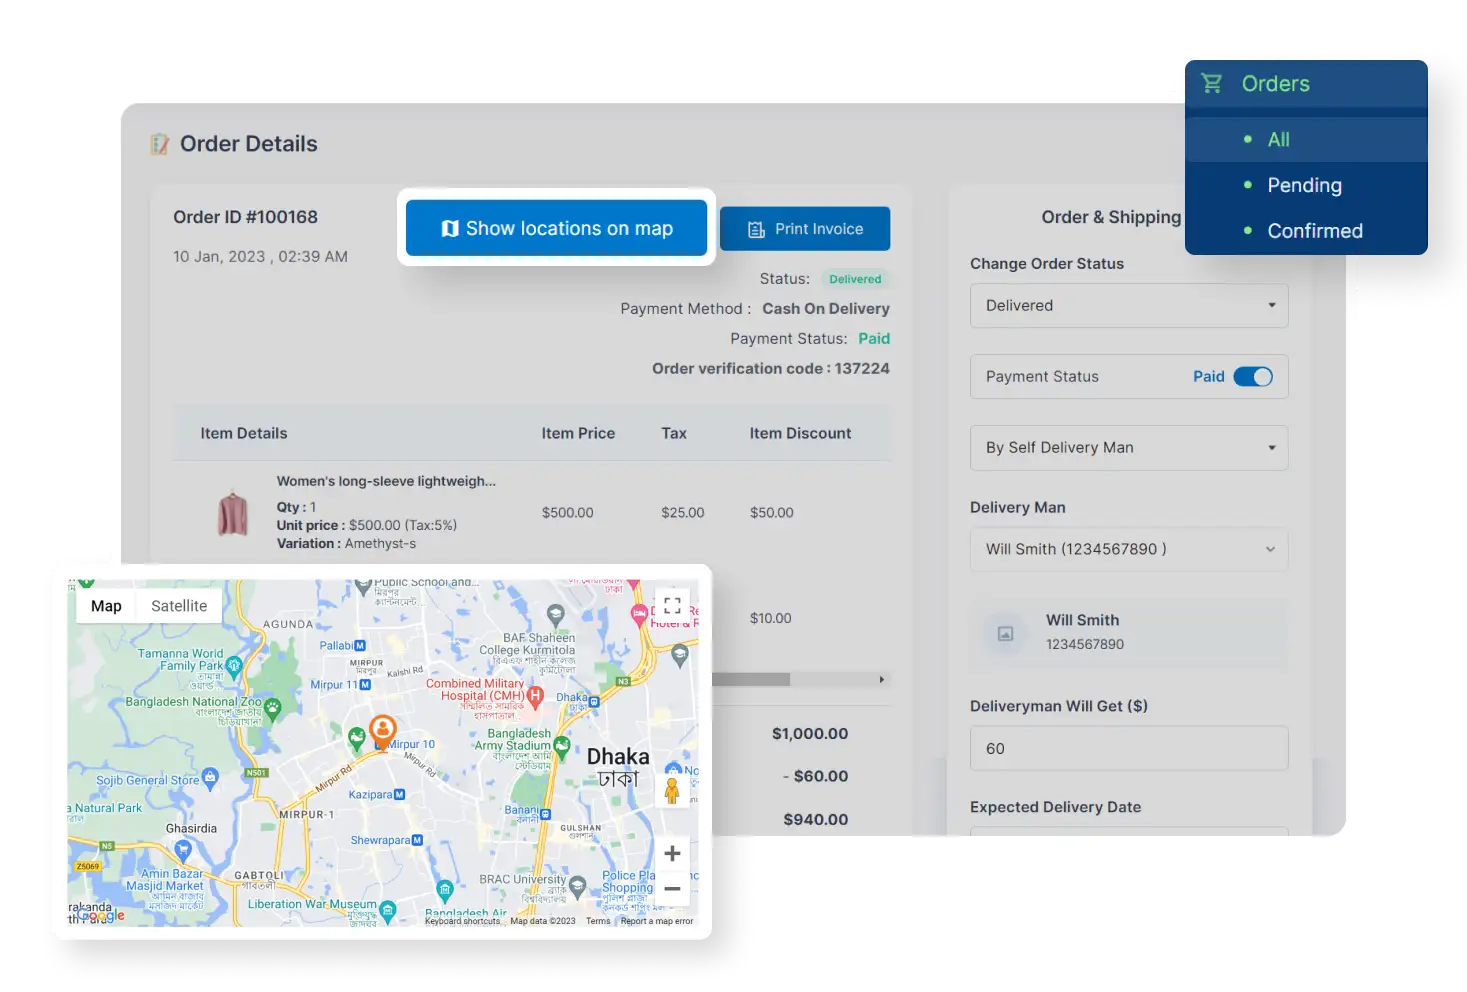Click the Orders cart icon in sidebar
This screenshot has width=1467, height=992.
tap(1212, 83)
